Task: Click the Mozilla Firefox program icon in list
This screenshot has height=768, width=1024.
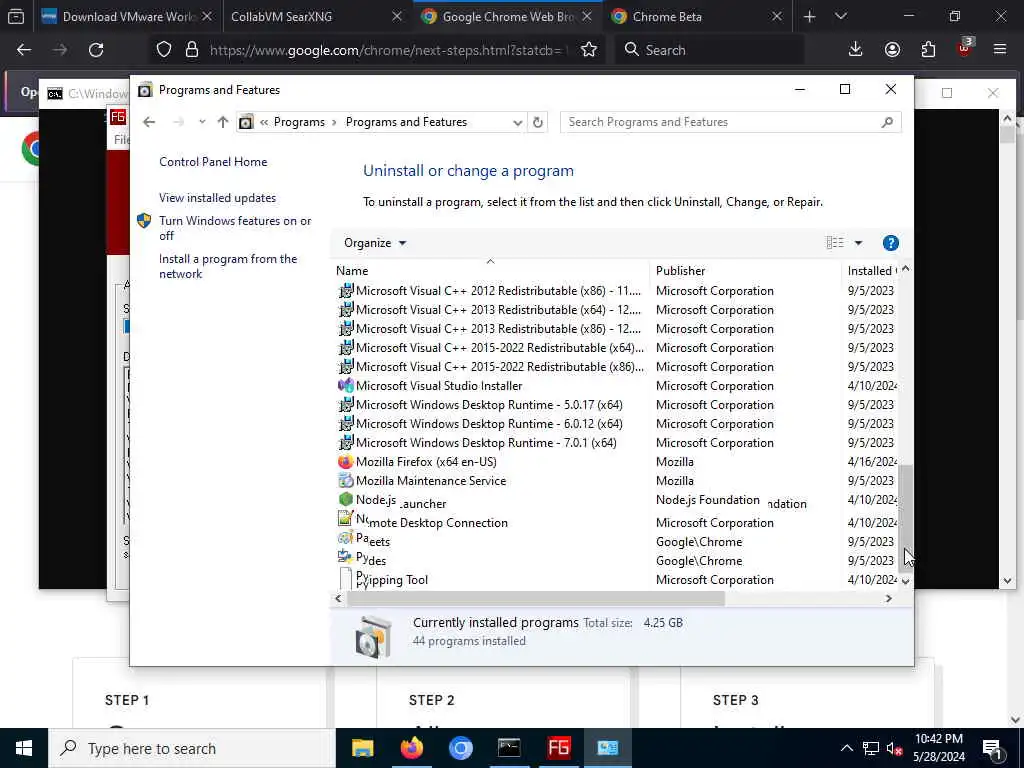Action: click(345, 462)
